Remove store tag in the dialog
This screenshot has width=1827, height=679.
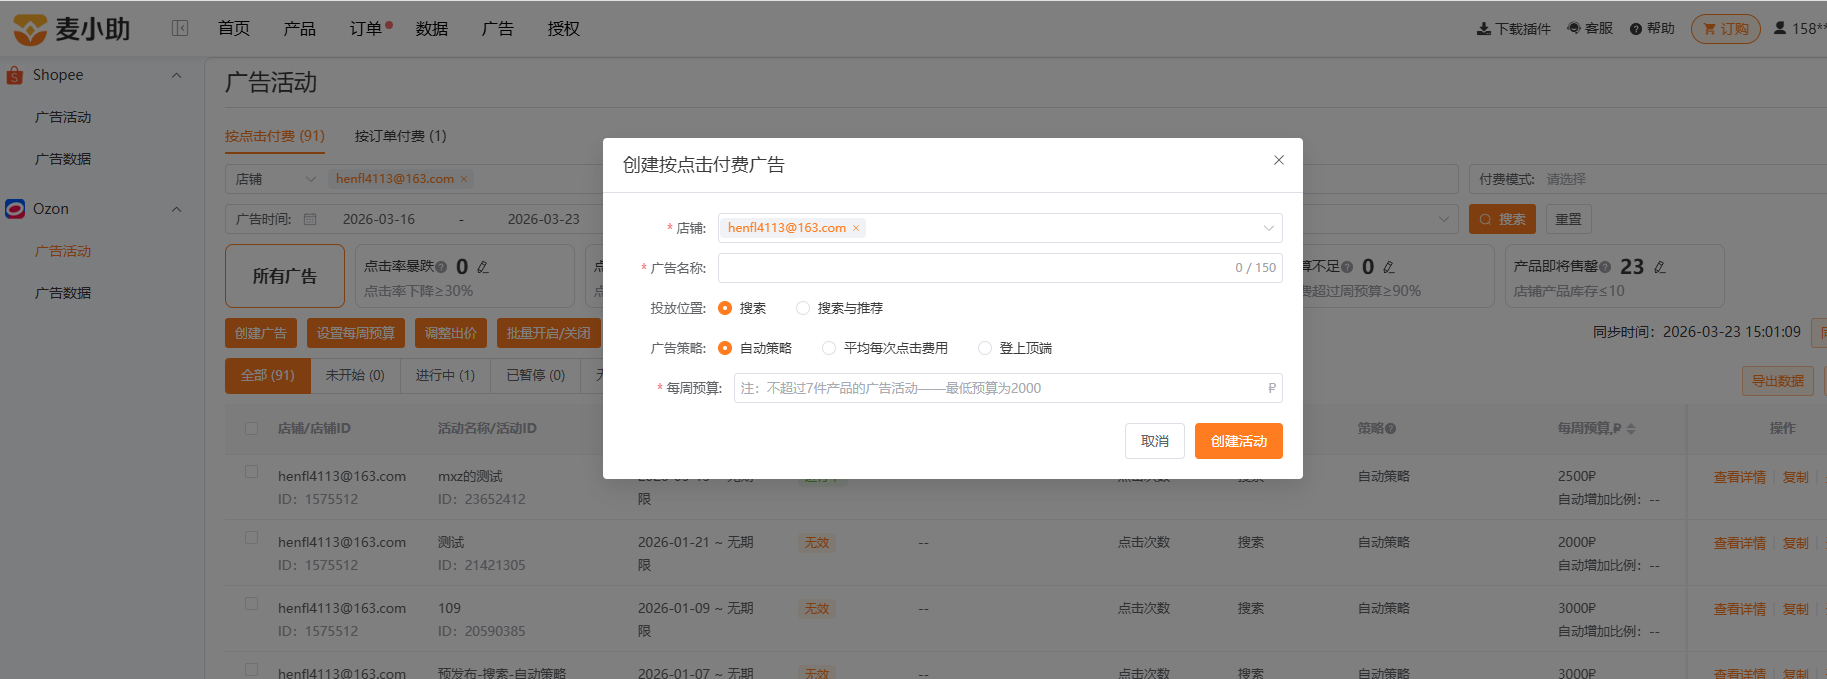point(856,228)
